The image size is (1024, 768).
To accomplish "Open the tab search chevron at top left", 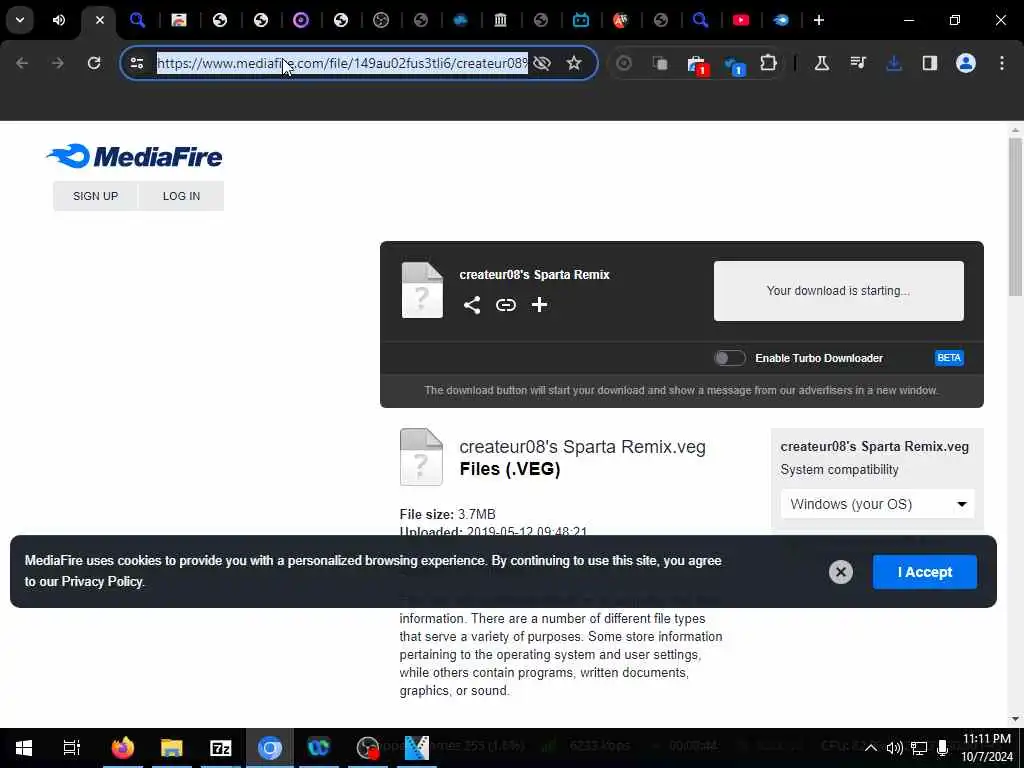I will pyautogui.click(x=20, y=20).
